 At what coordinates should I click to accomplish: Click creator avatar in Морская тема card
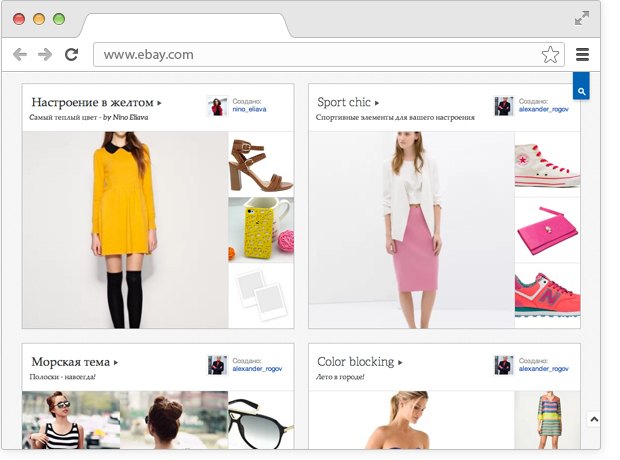click(217, 365)
